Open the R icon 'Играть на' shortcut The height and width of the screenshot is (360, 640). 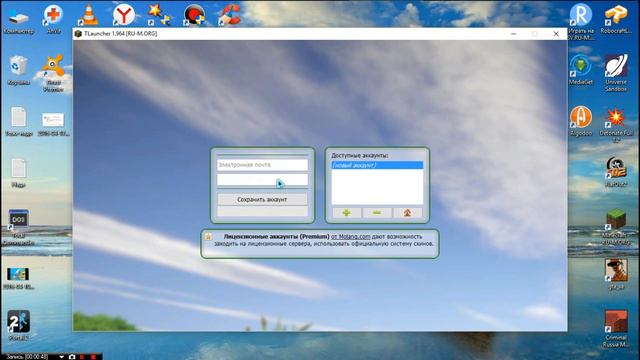(581, 22)
